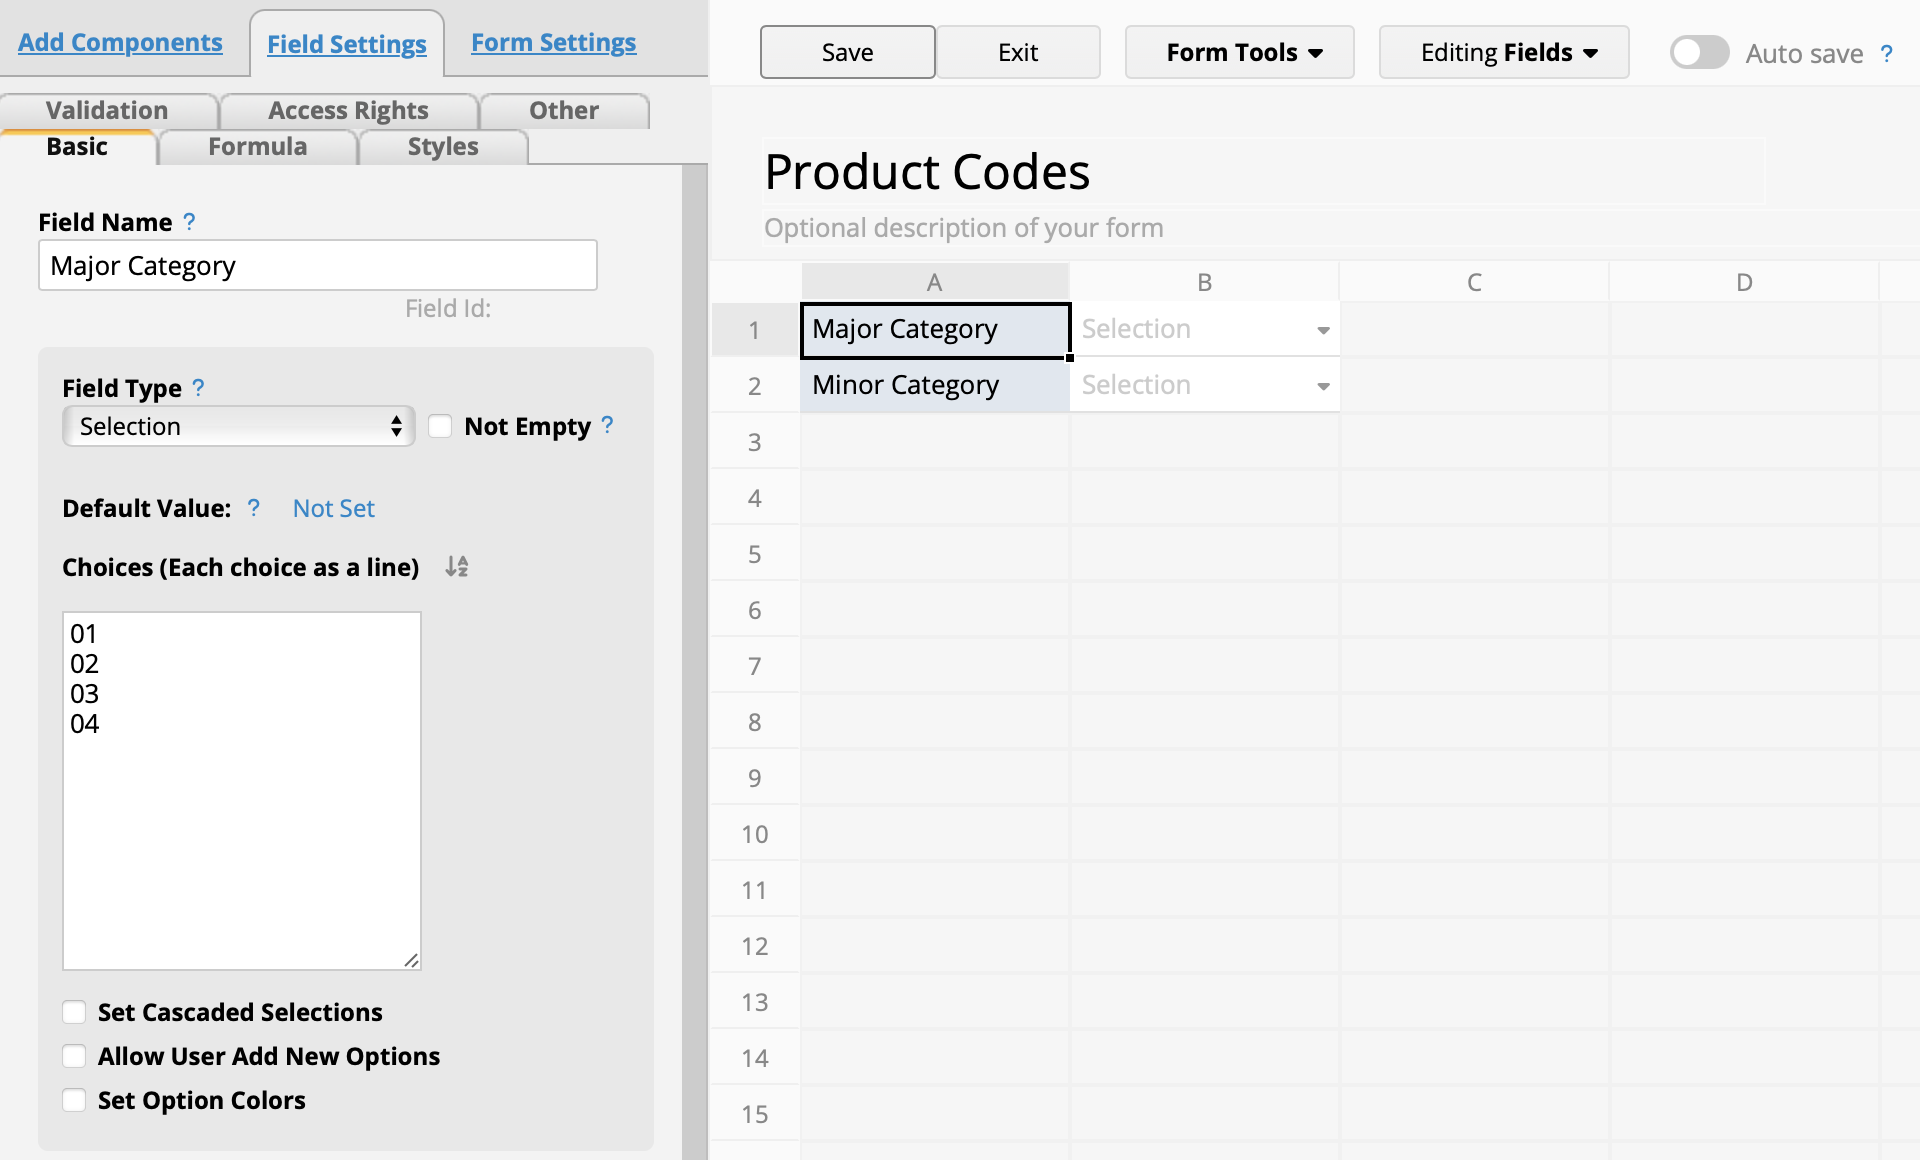
Task: Click the Not Set default value link
Action: 333,508
